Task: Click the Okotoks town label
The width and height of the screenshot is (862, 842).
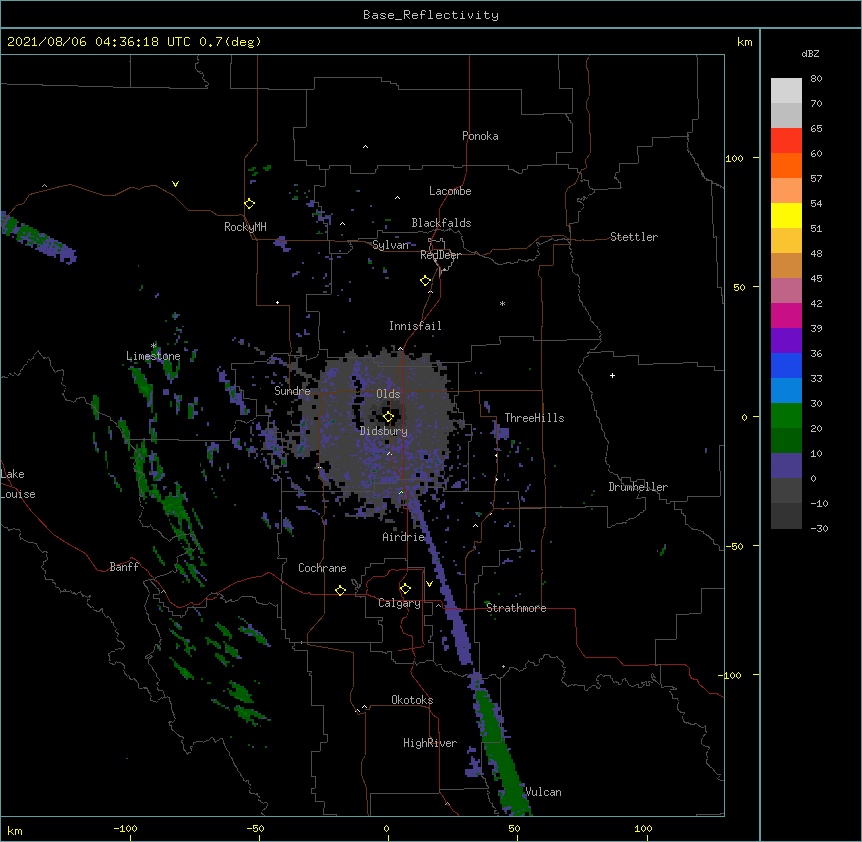Action: [x=412, y=700]
